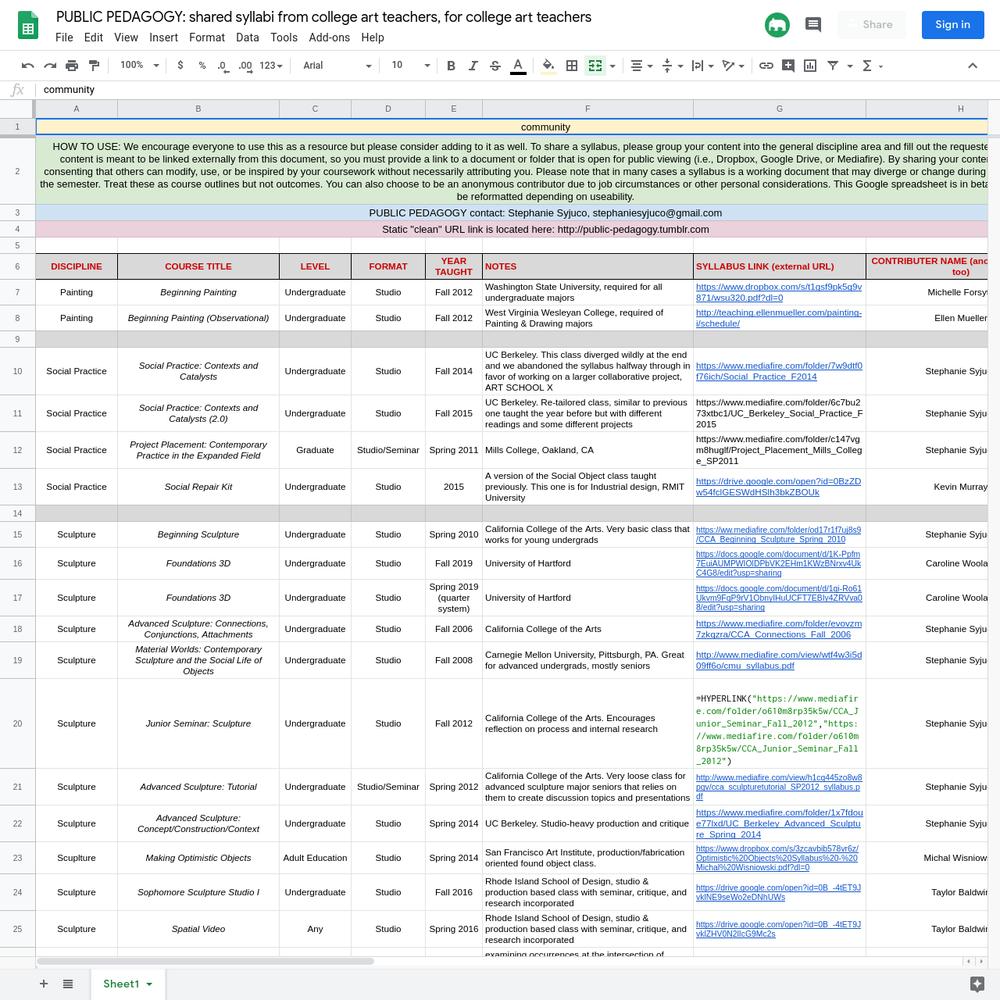Insert a comment from the toolbar

(788, 66)
